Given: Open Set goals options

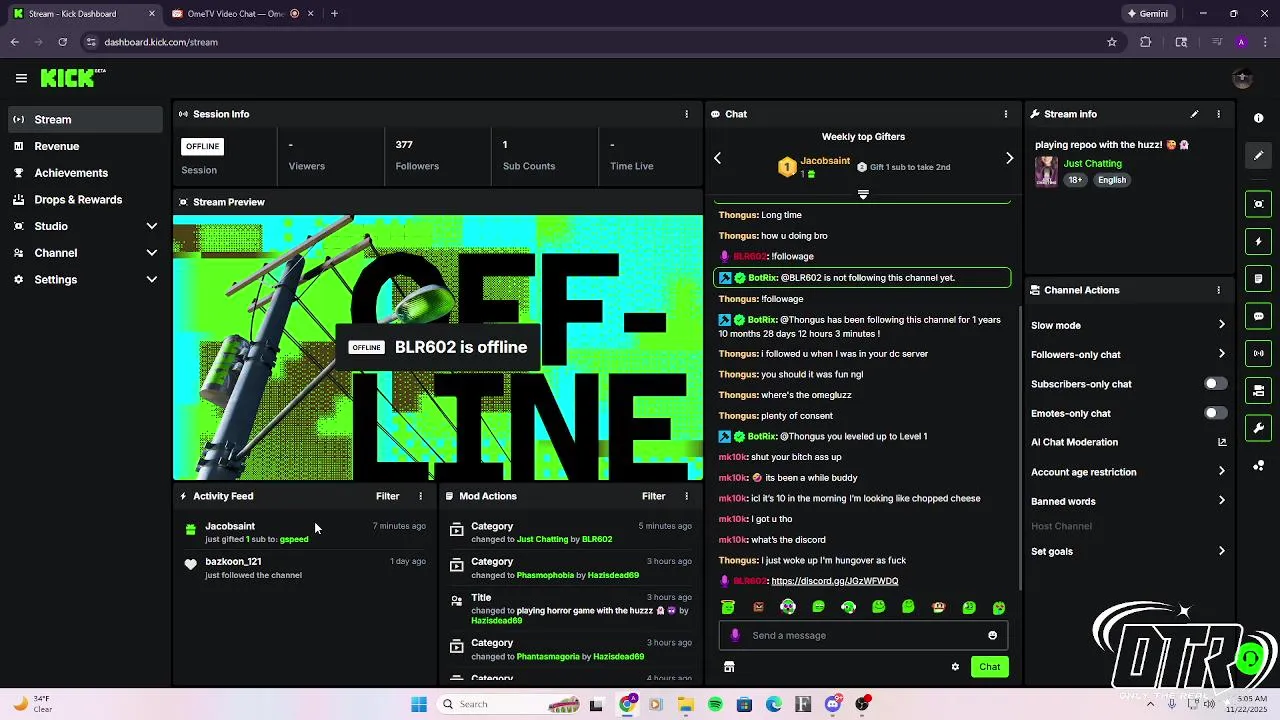Looking at the screenshot, I should pyautogui.click(x=1128, y=551).
